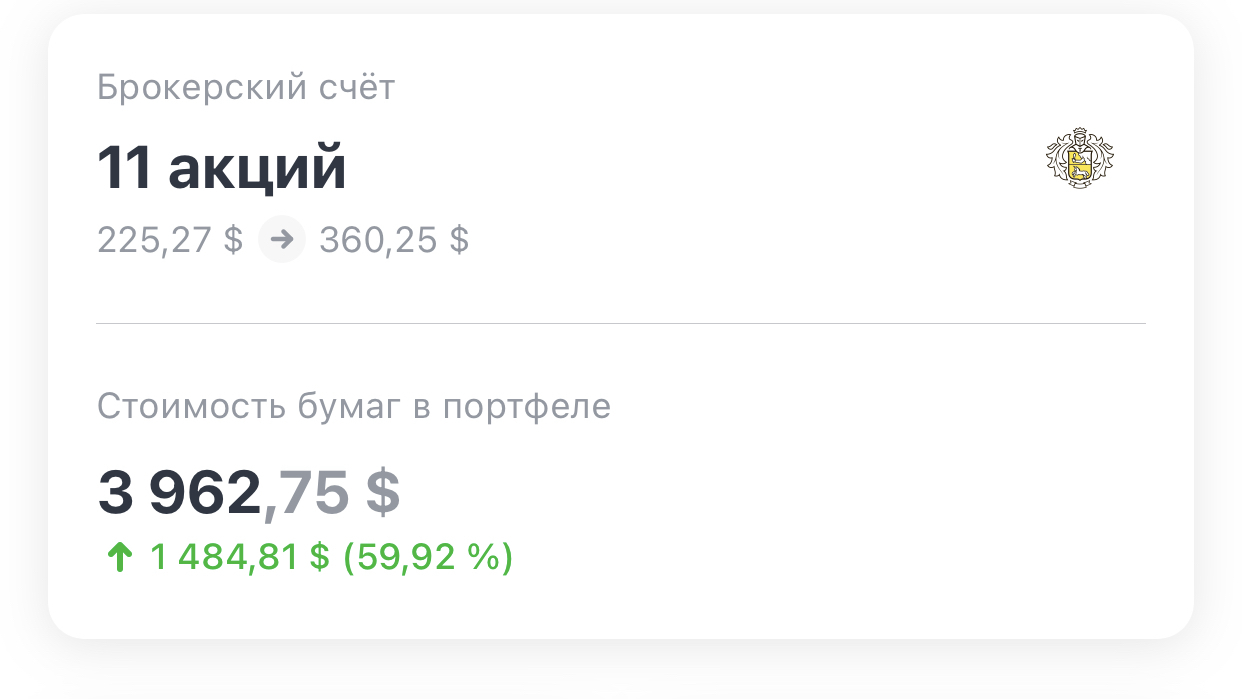The height and width of the screenshot is (699, 1242).
Task: Click the starting price 225,27
Action: (x=154, y=240)
